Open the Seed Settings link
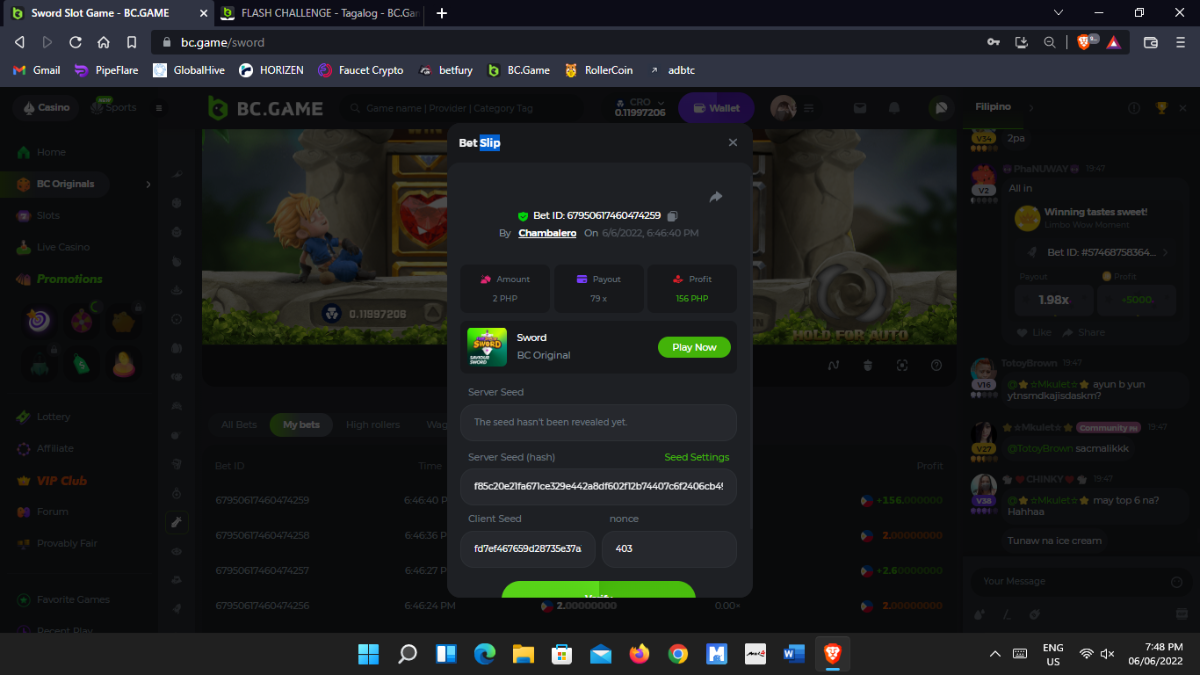Viewport: 1200px width, 675px height. pyautogui.click(x=696, y=457)
